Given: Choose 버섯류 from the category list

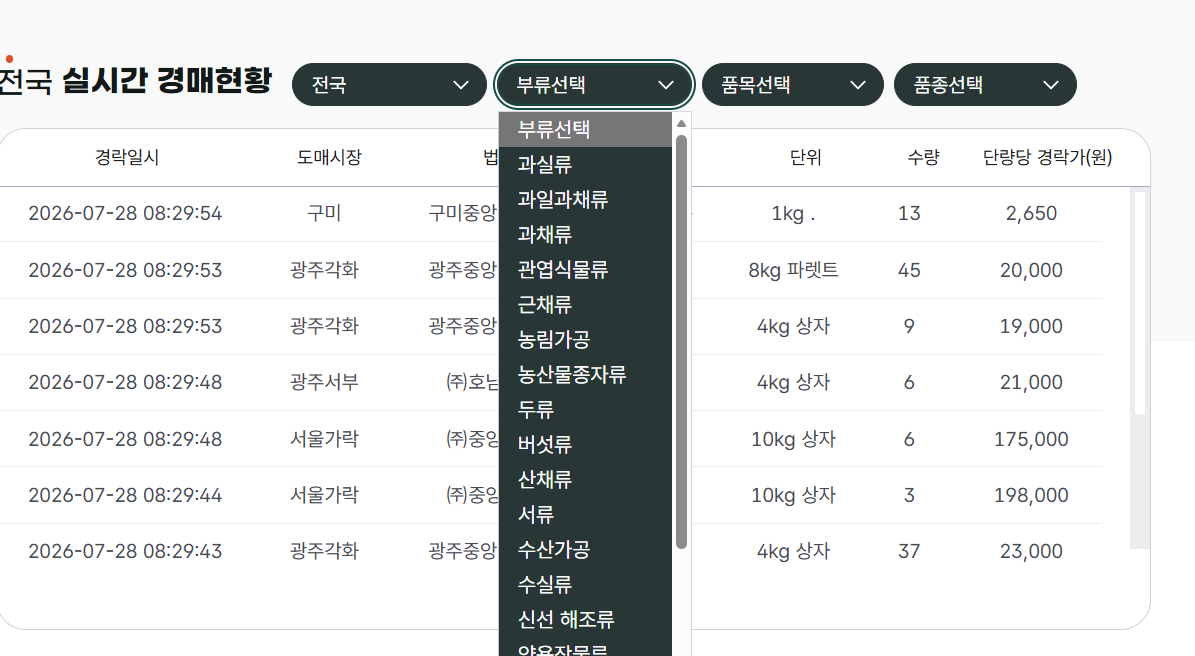Looking at the screenshot, I should 585,445.
